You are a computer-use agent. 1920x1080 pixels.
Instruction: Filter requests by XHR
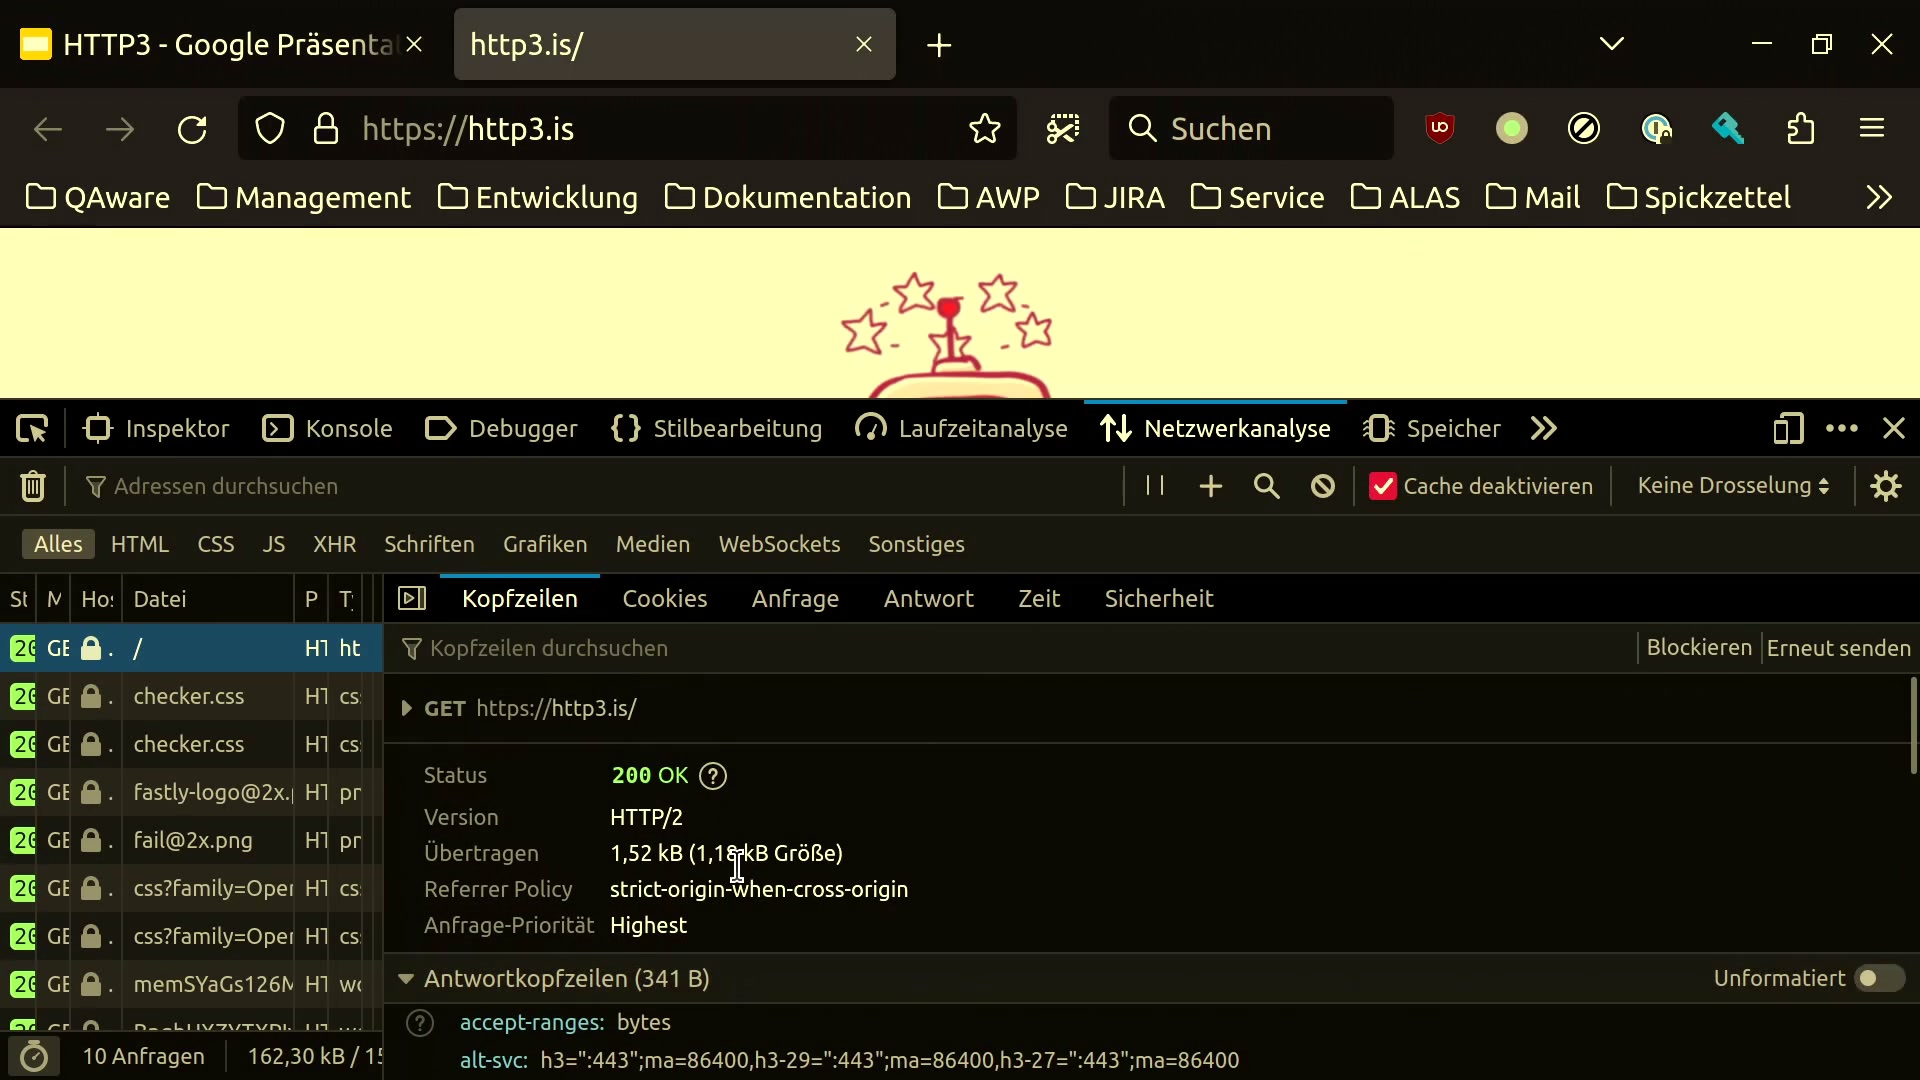coord(335,545)
